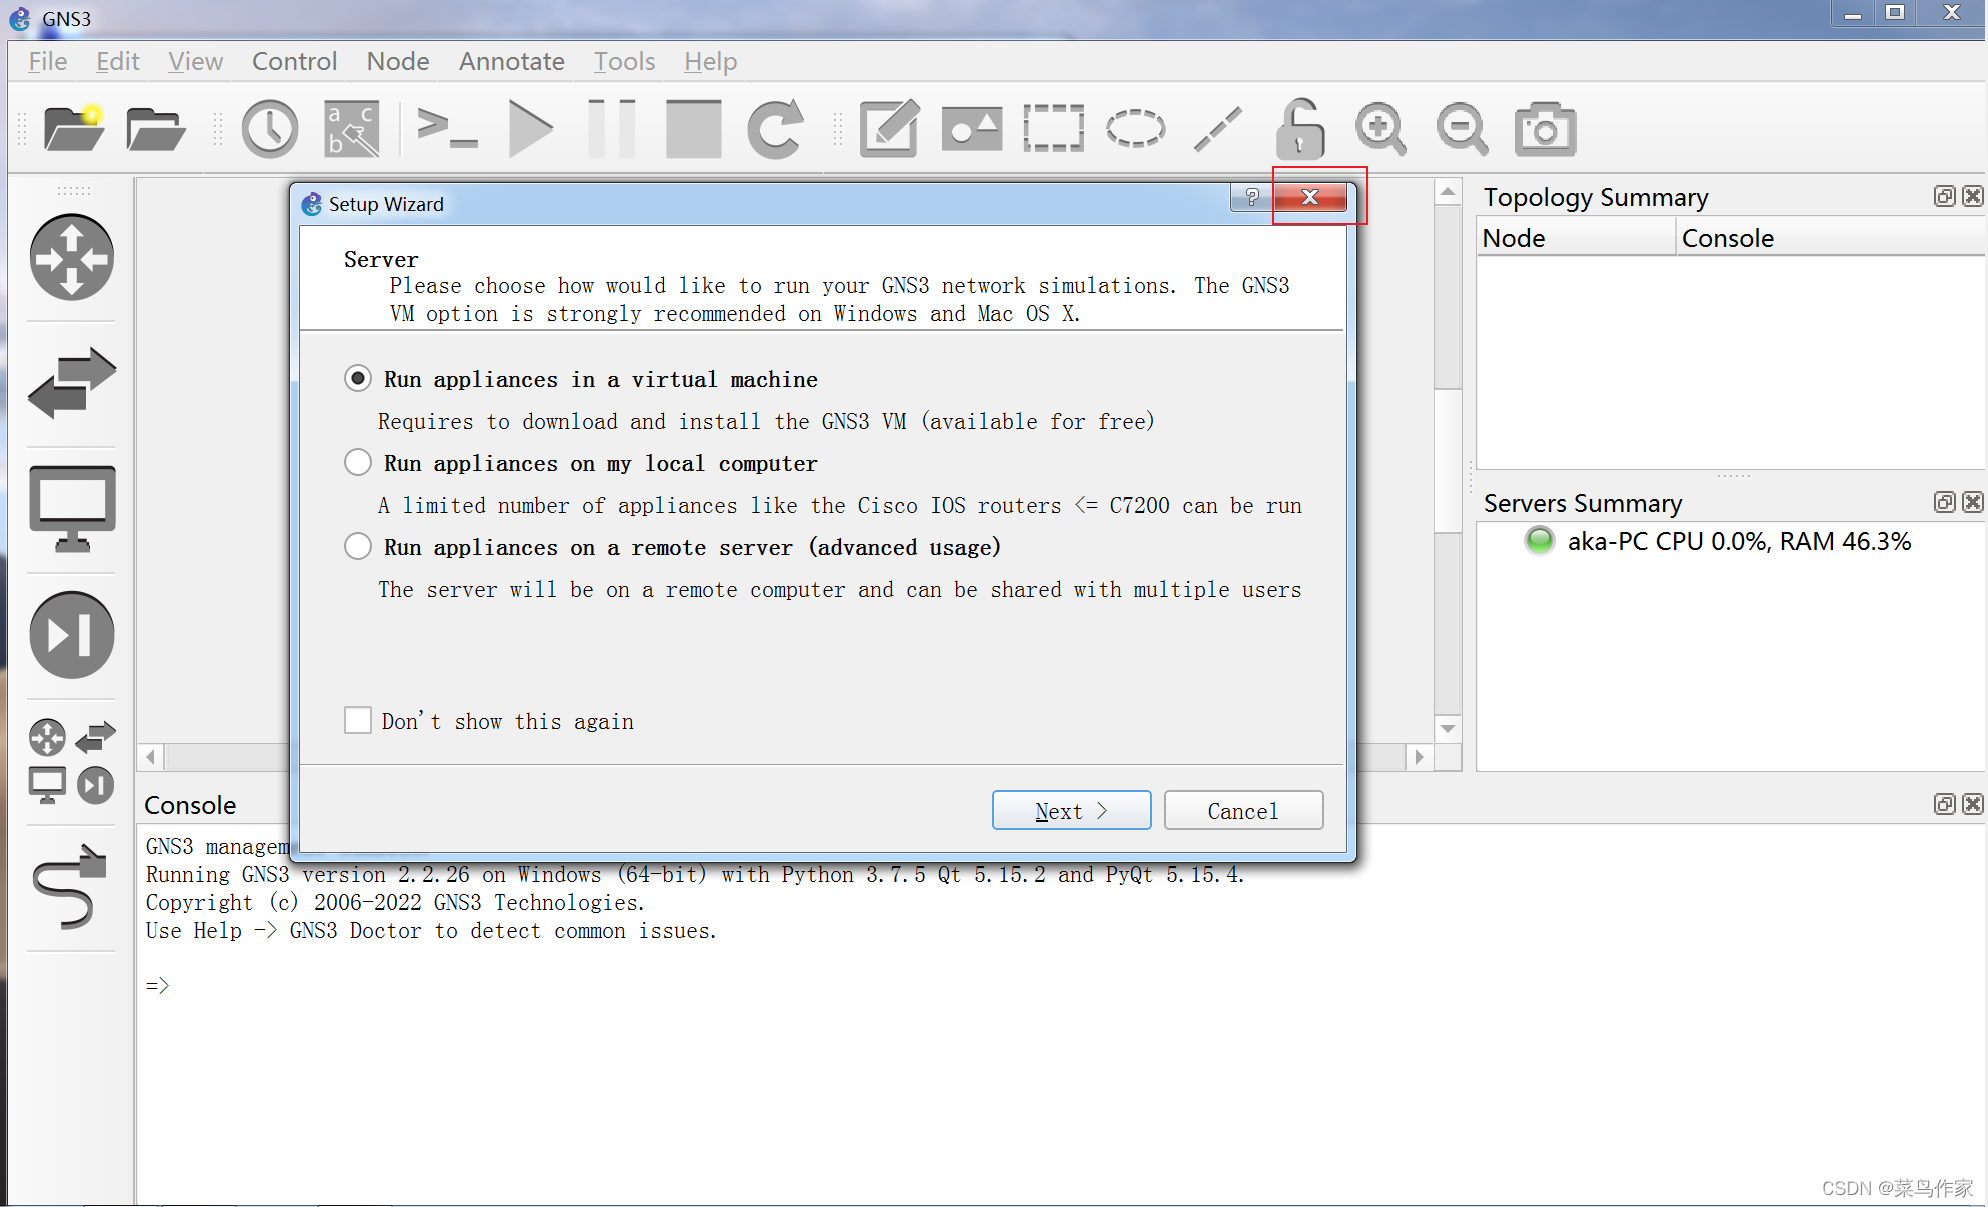Click the Zoom in magnifier icon
1988x1207 pixels.
(x=1381, y=129)
